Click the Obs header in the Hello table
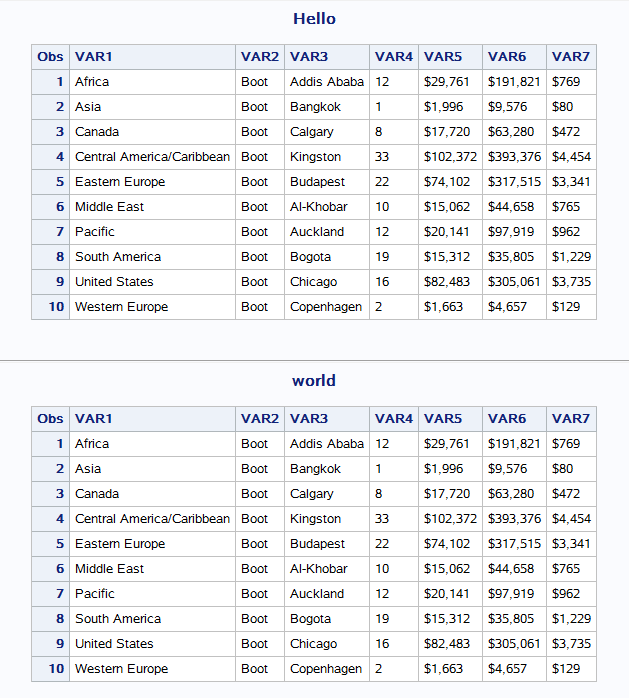This screenshot has height=698, width=629. [x=50, y=57]
